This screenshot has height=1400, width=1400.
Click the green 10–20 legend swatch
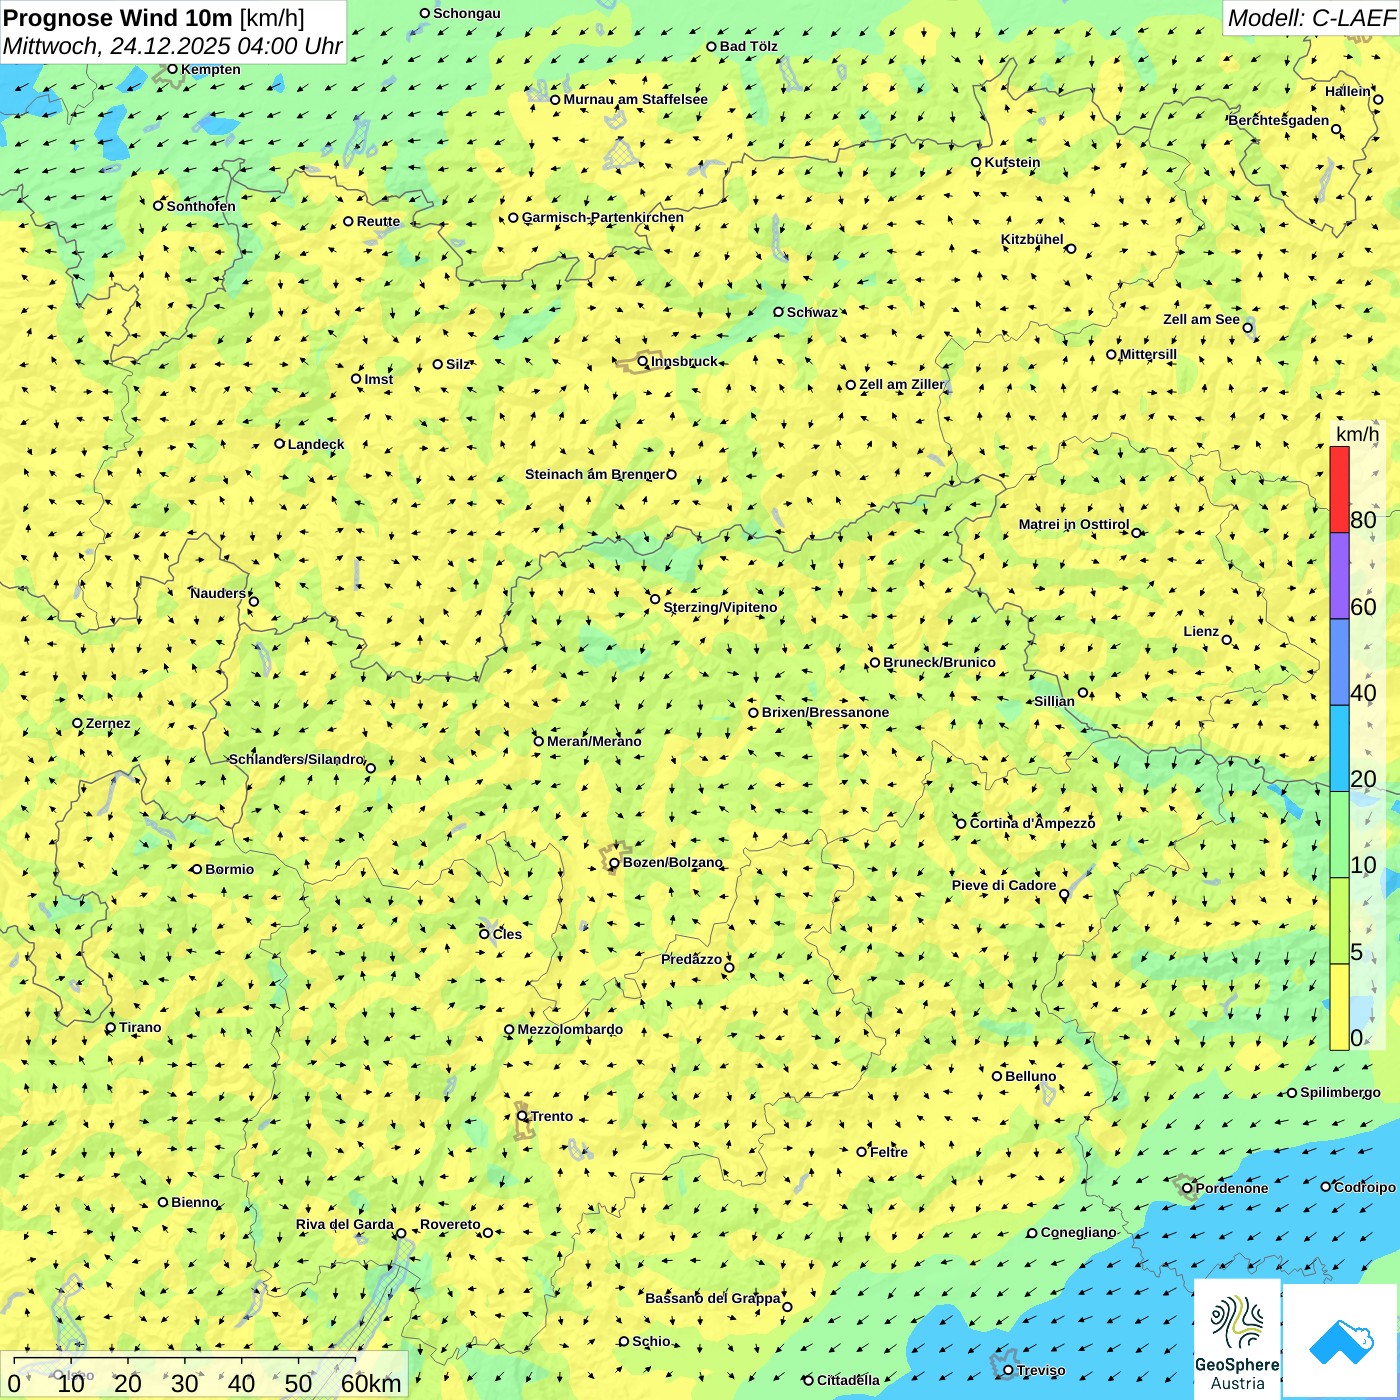click(1339, 835)
